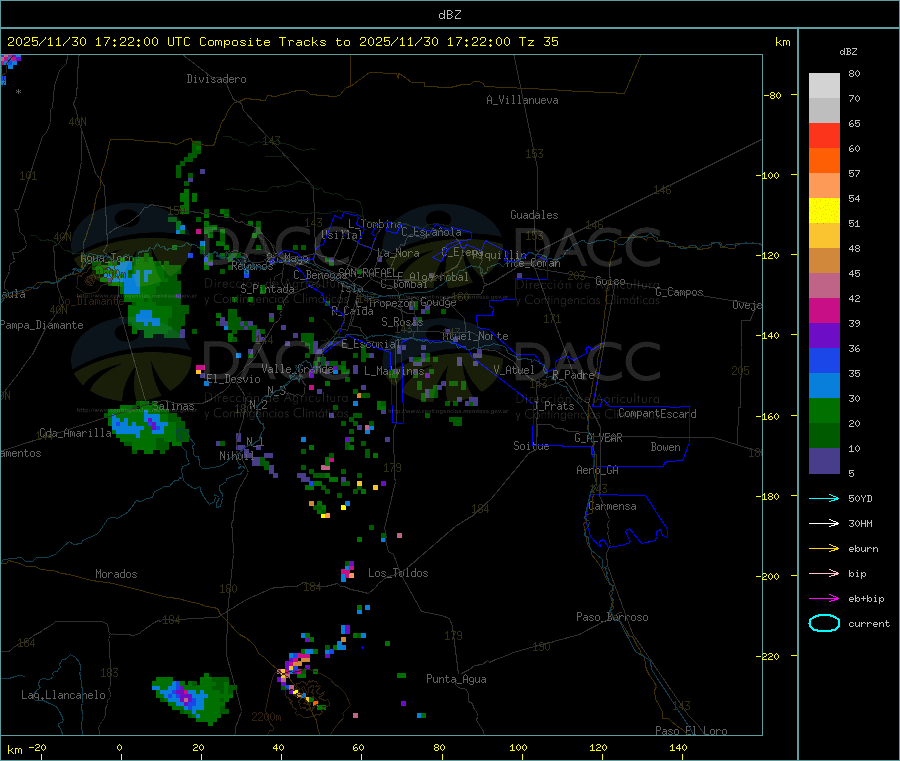Image resolution: width=900 pixels, height=761 pixels.
Task: Click the cyan current ellipse legend icon
Action: pos(824,623)
